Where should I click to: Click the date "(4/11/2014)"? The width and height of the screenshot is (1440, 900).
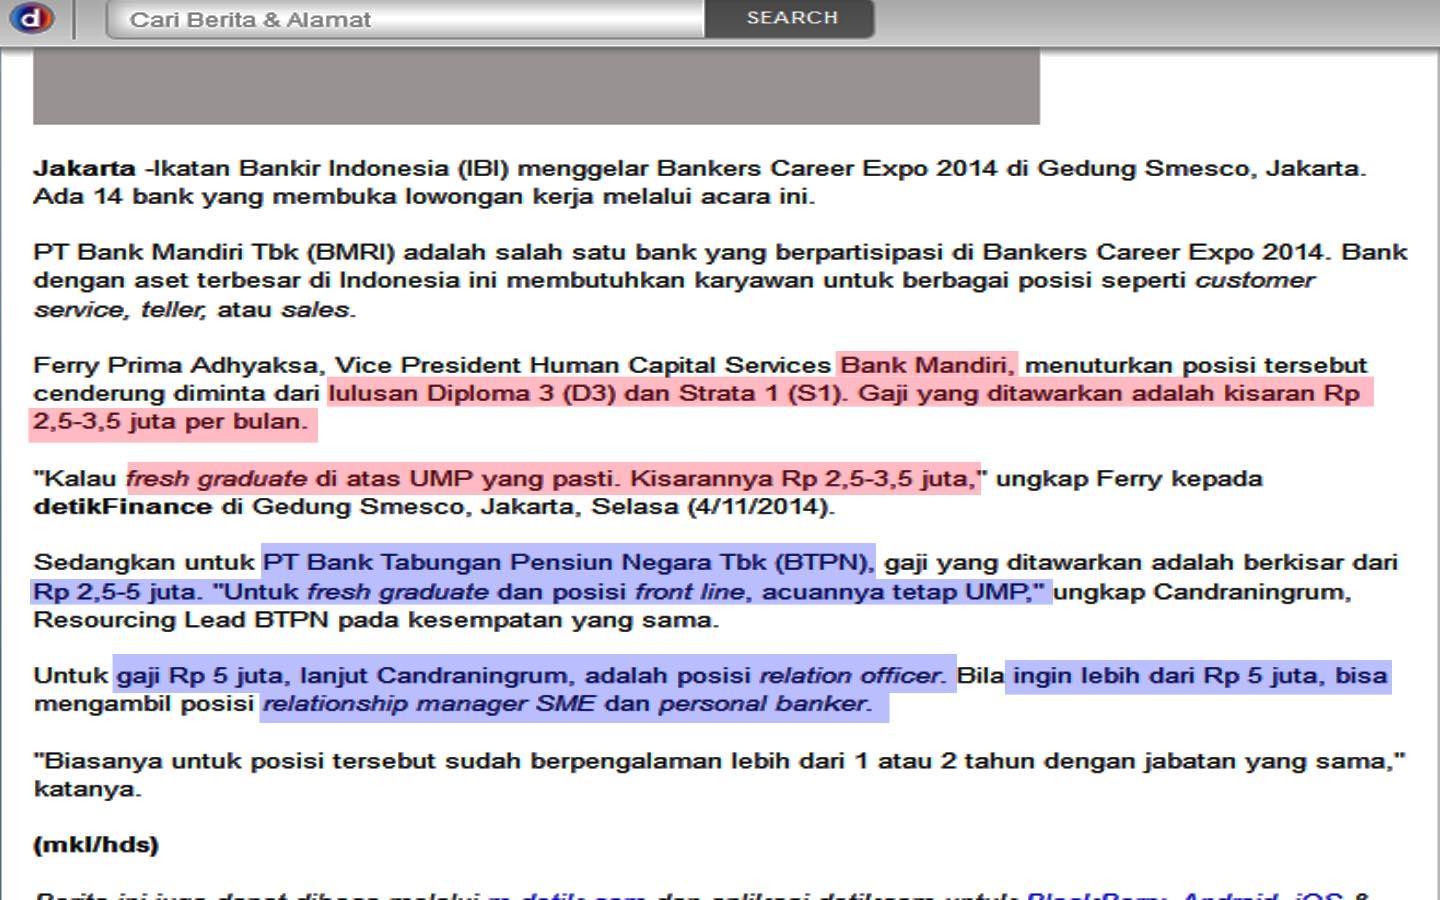coord(760,507)
